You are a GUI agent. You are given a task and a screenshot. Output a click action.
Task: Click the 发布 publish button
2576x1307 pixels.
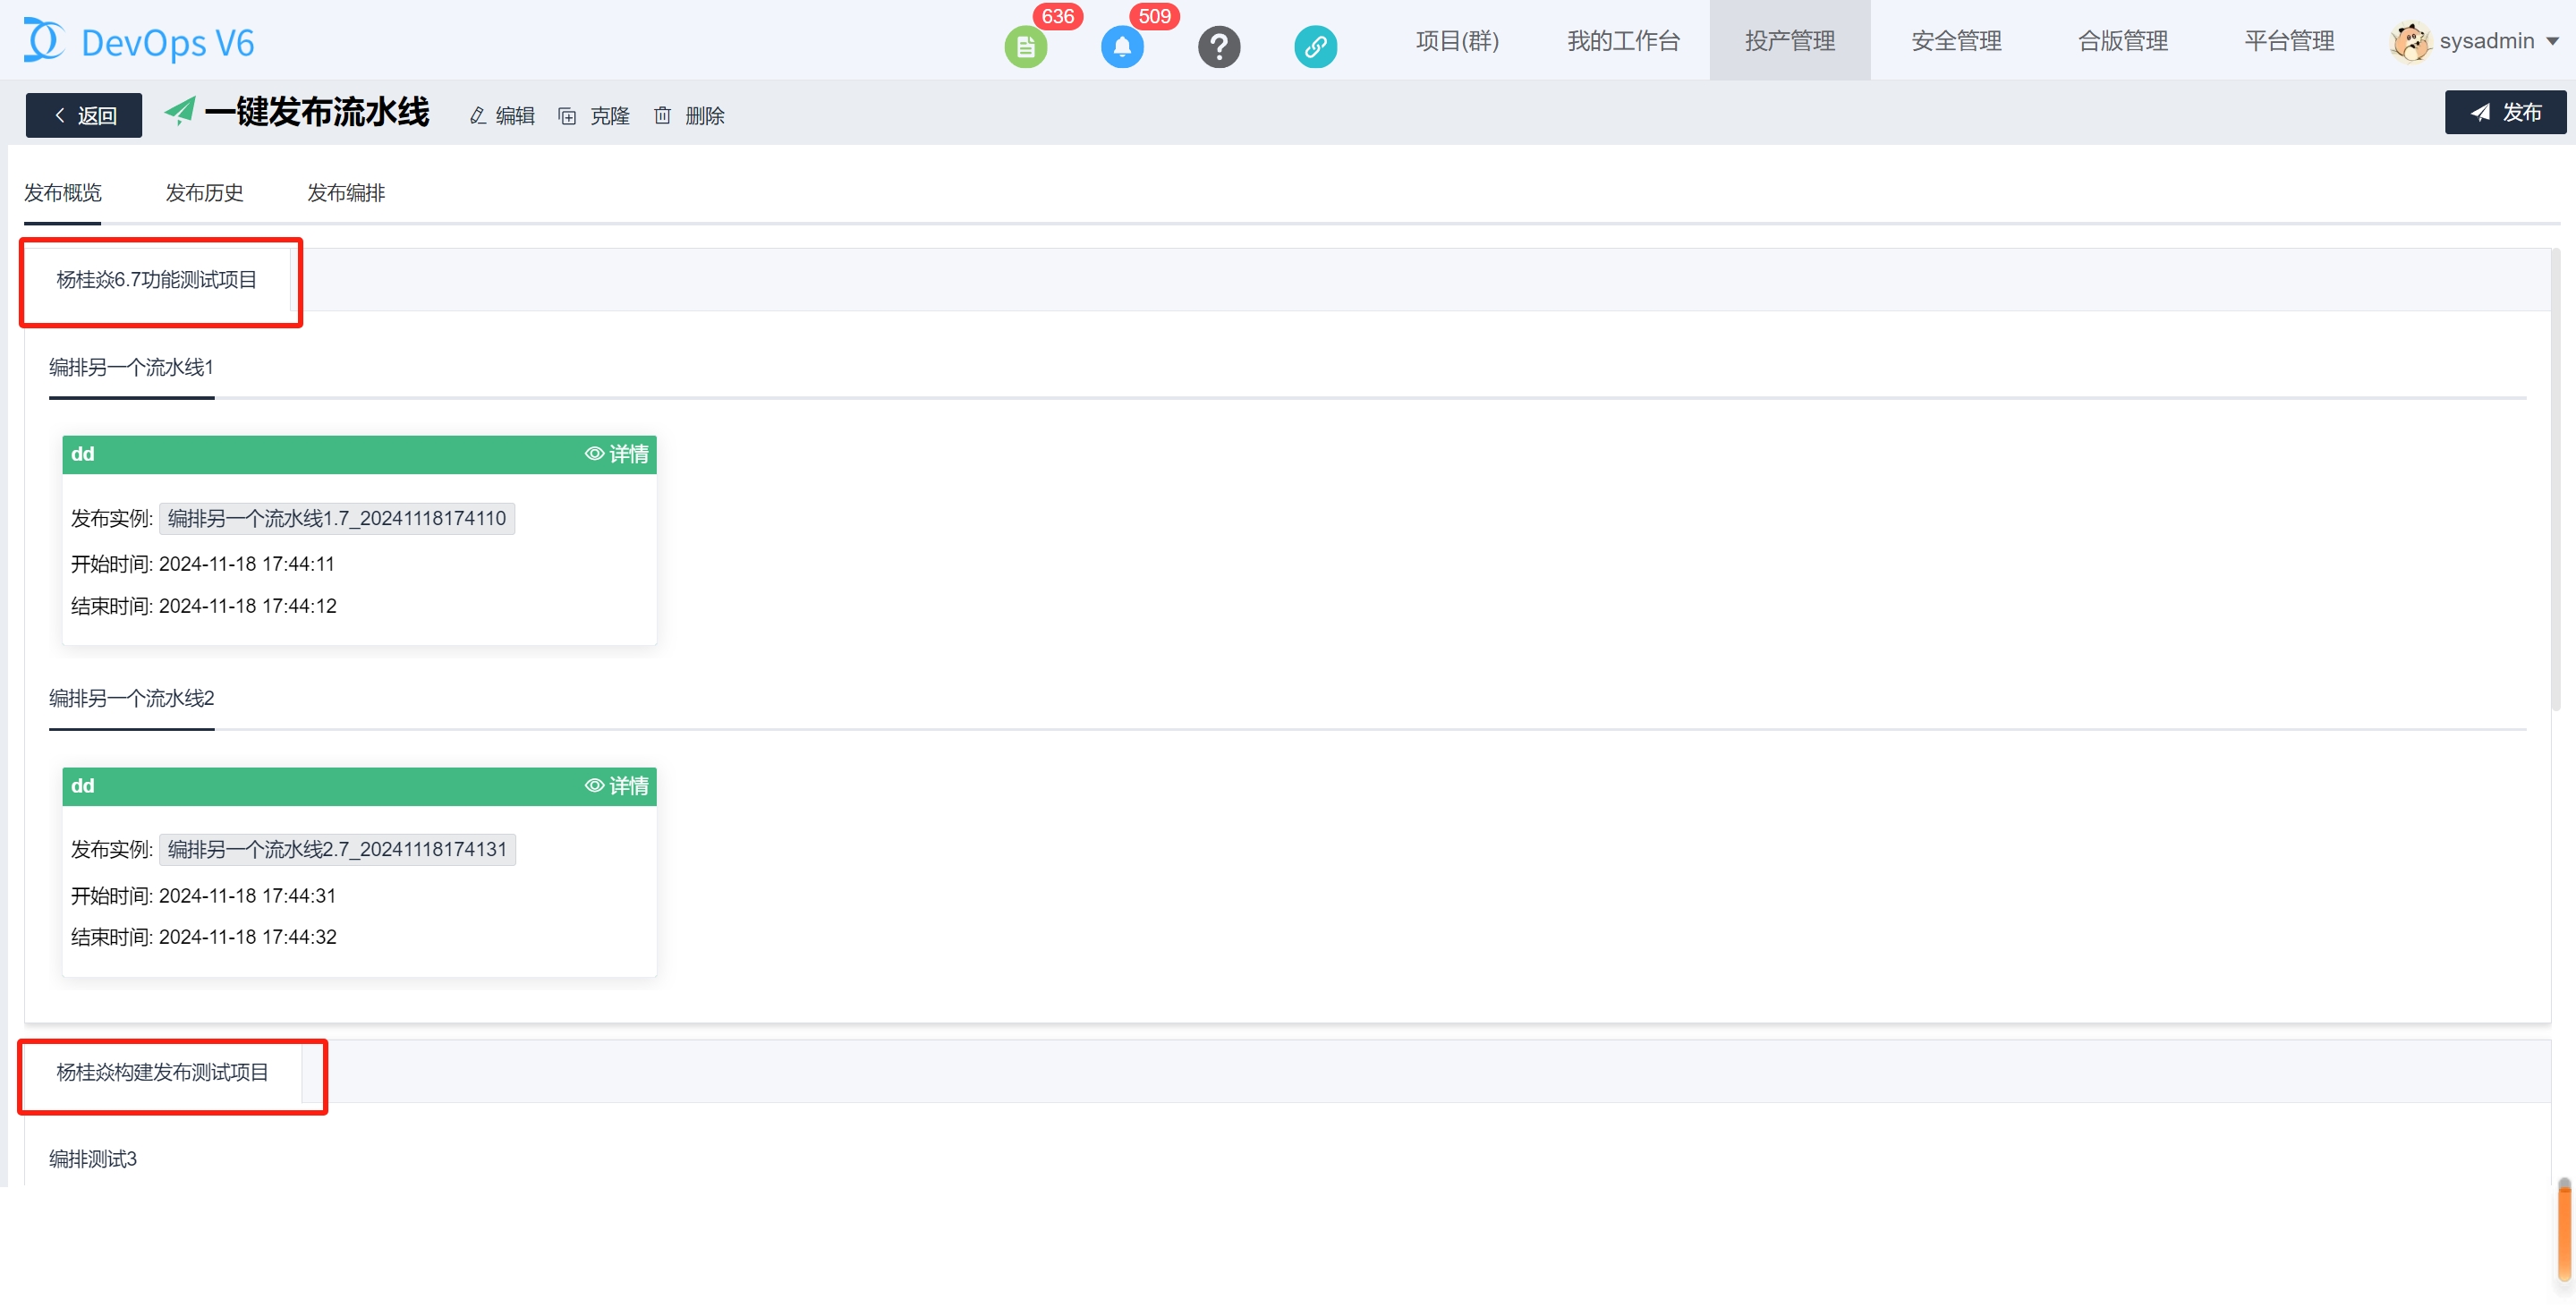coord(2505,112)
